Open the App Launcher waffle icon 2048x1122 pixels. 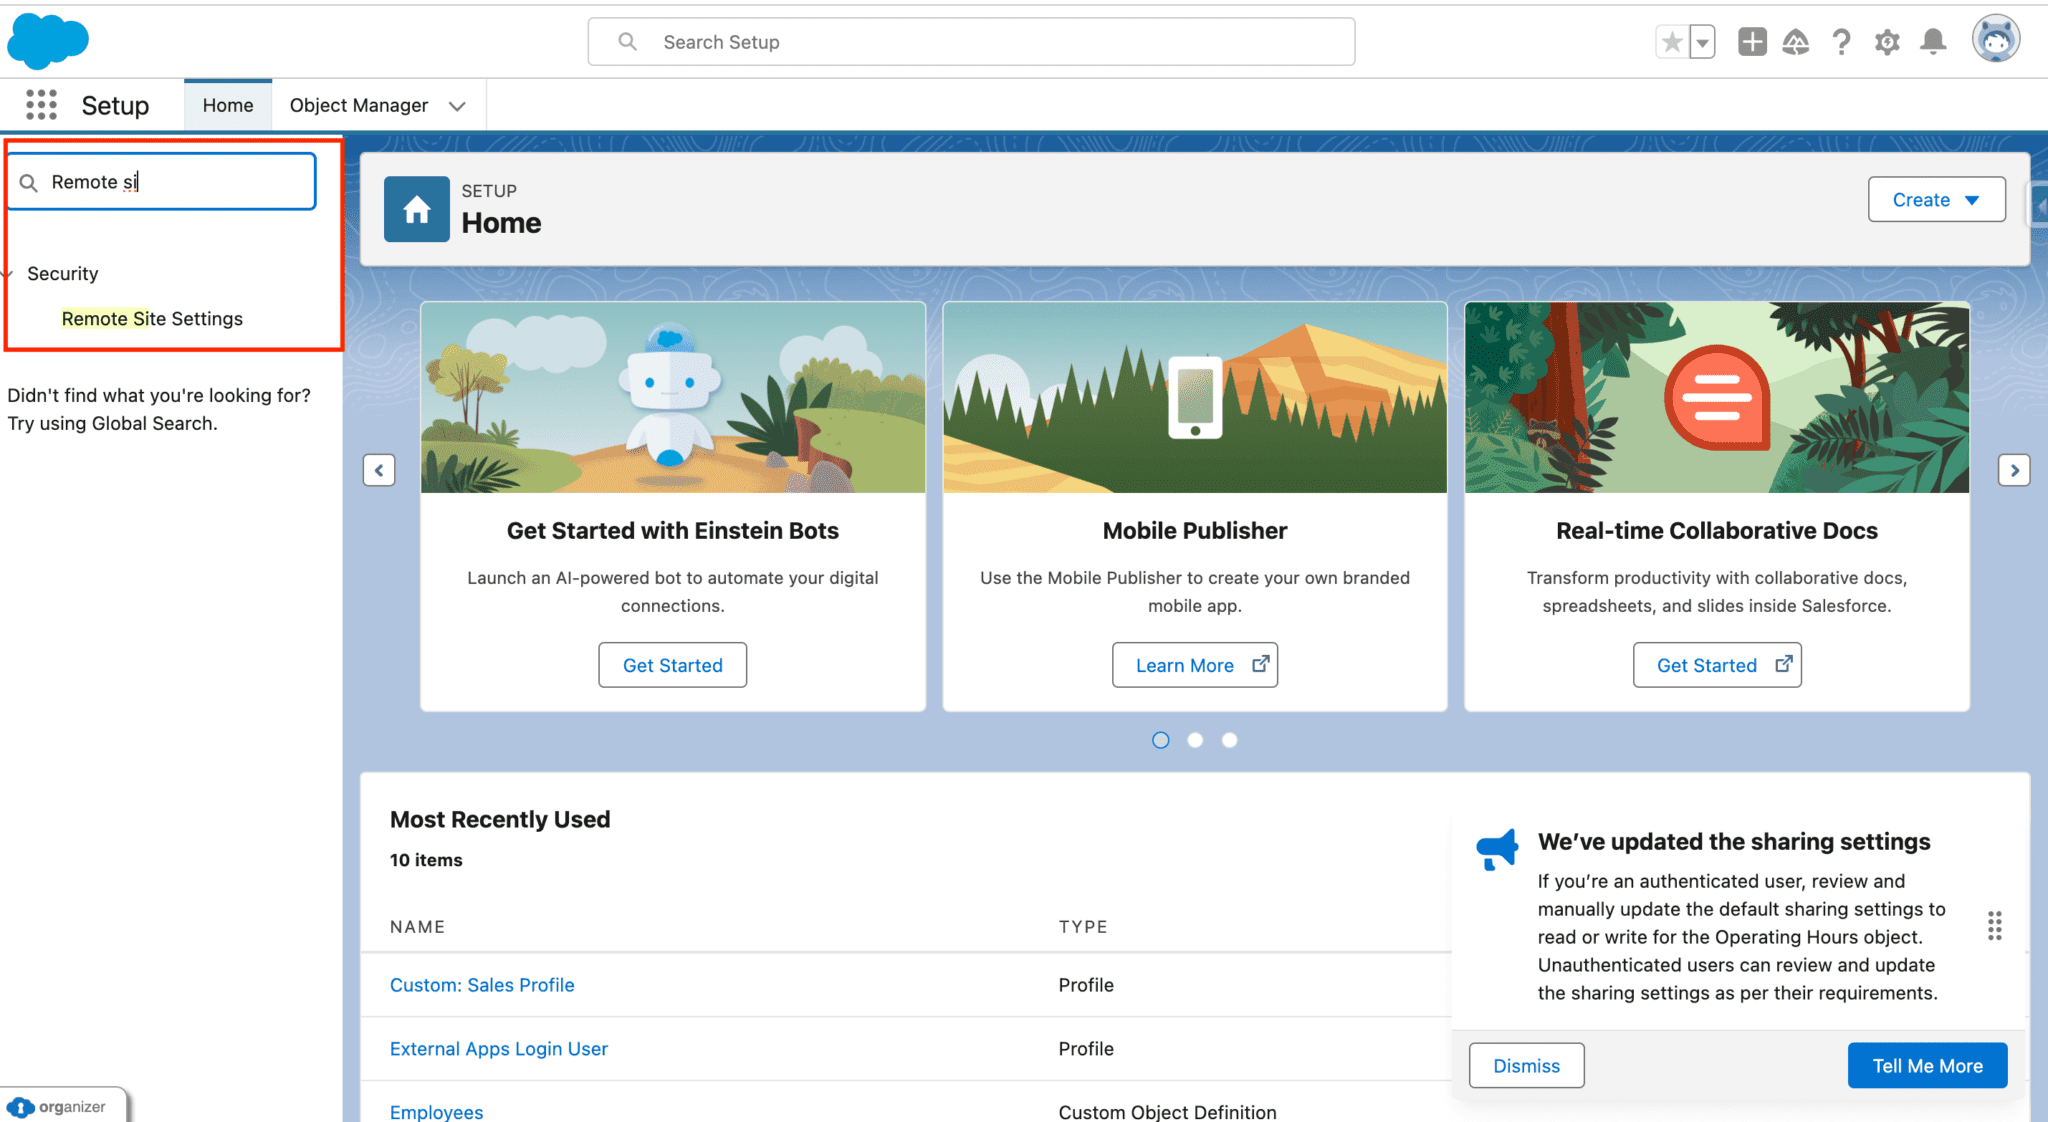[41, 104]
